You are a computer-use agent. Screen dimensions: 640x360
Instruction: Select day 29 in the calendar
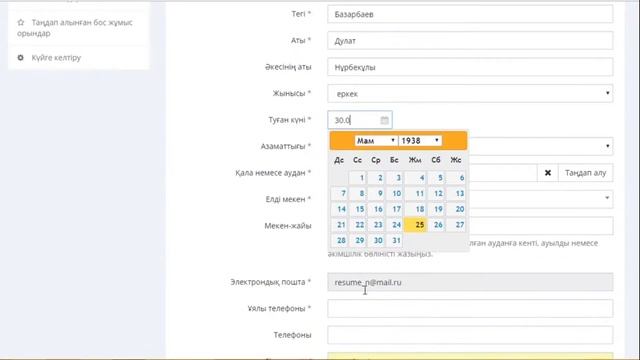click(x=358, y=240)
